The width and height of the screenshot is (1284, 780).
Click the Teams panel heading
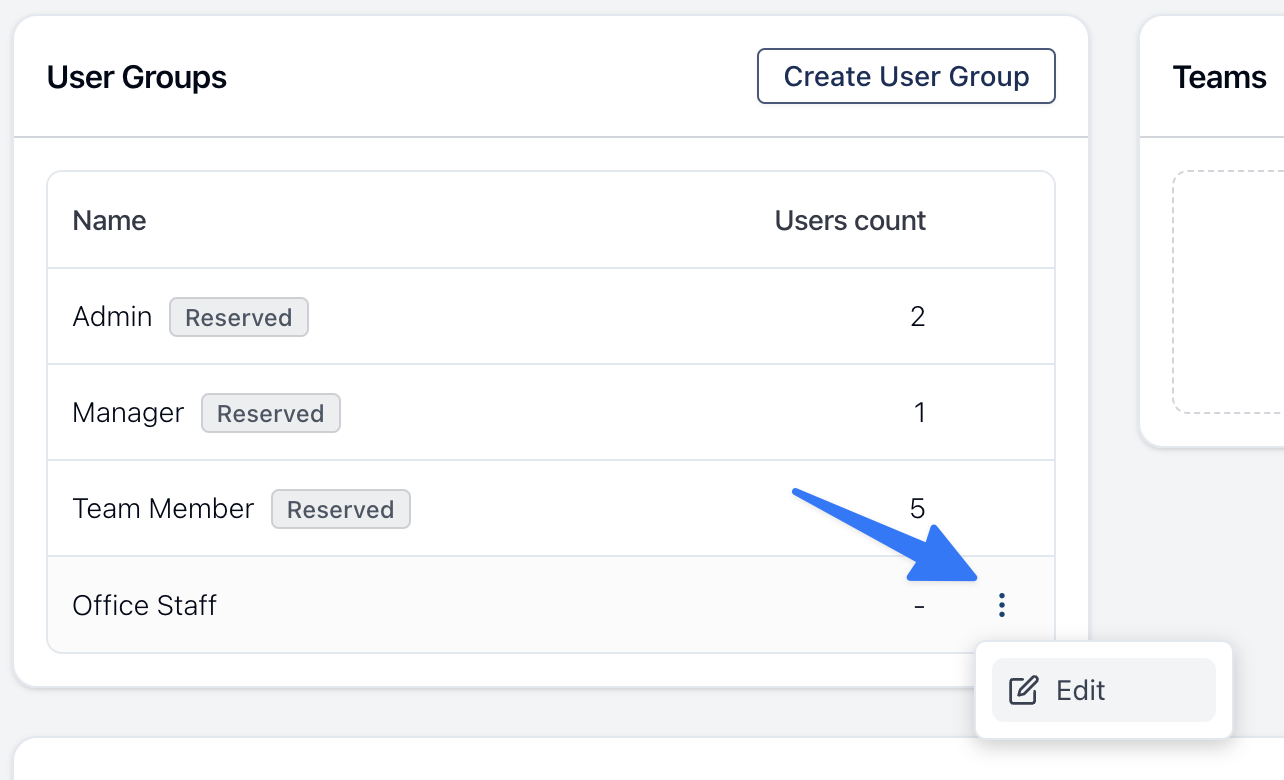click(x=1220, y=76)
